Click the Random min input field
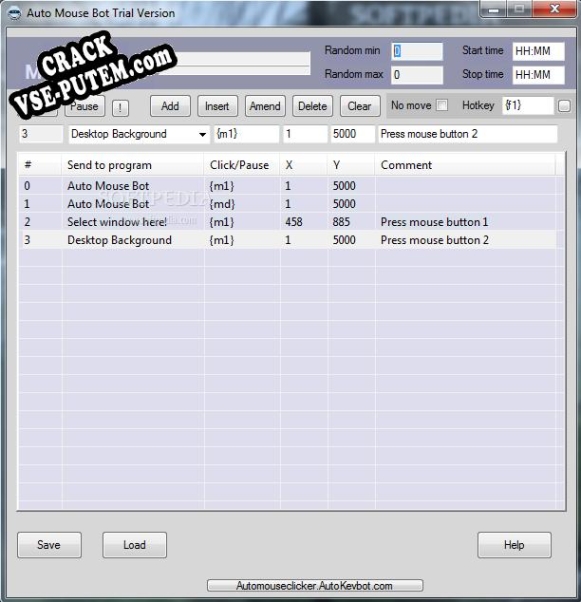Image resolution: width=581 pixels, height=602 pixels. tap(417, 51)
